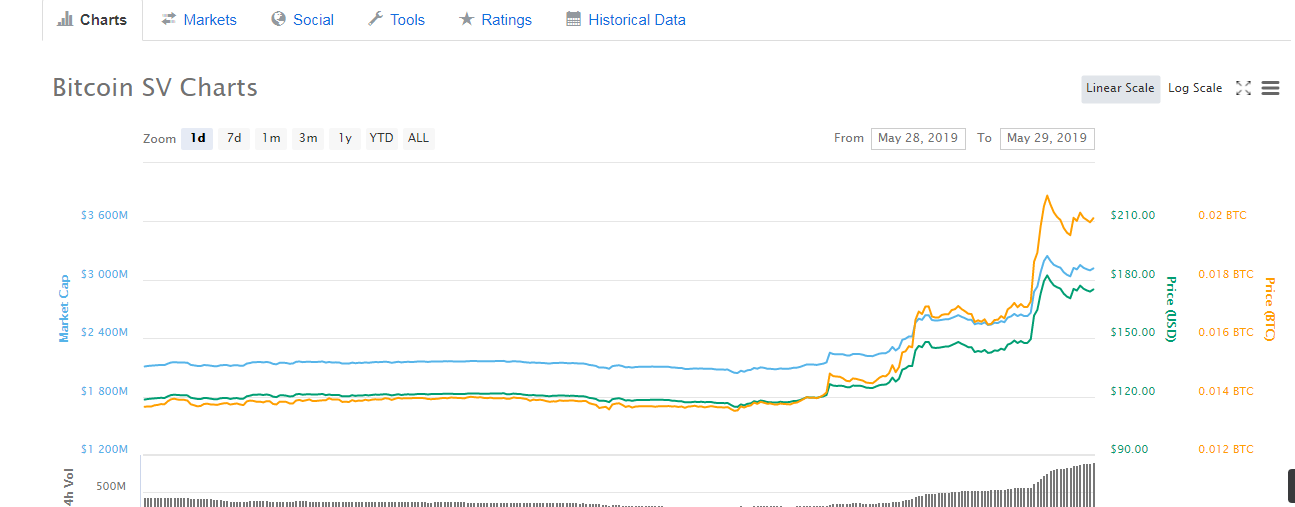Click the $150.00 price axis value
The width and height of the screenshot is (1295, 507).
tap(1133, 332)
